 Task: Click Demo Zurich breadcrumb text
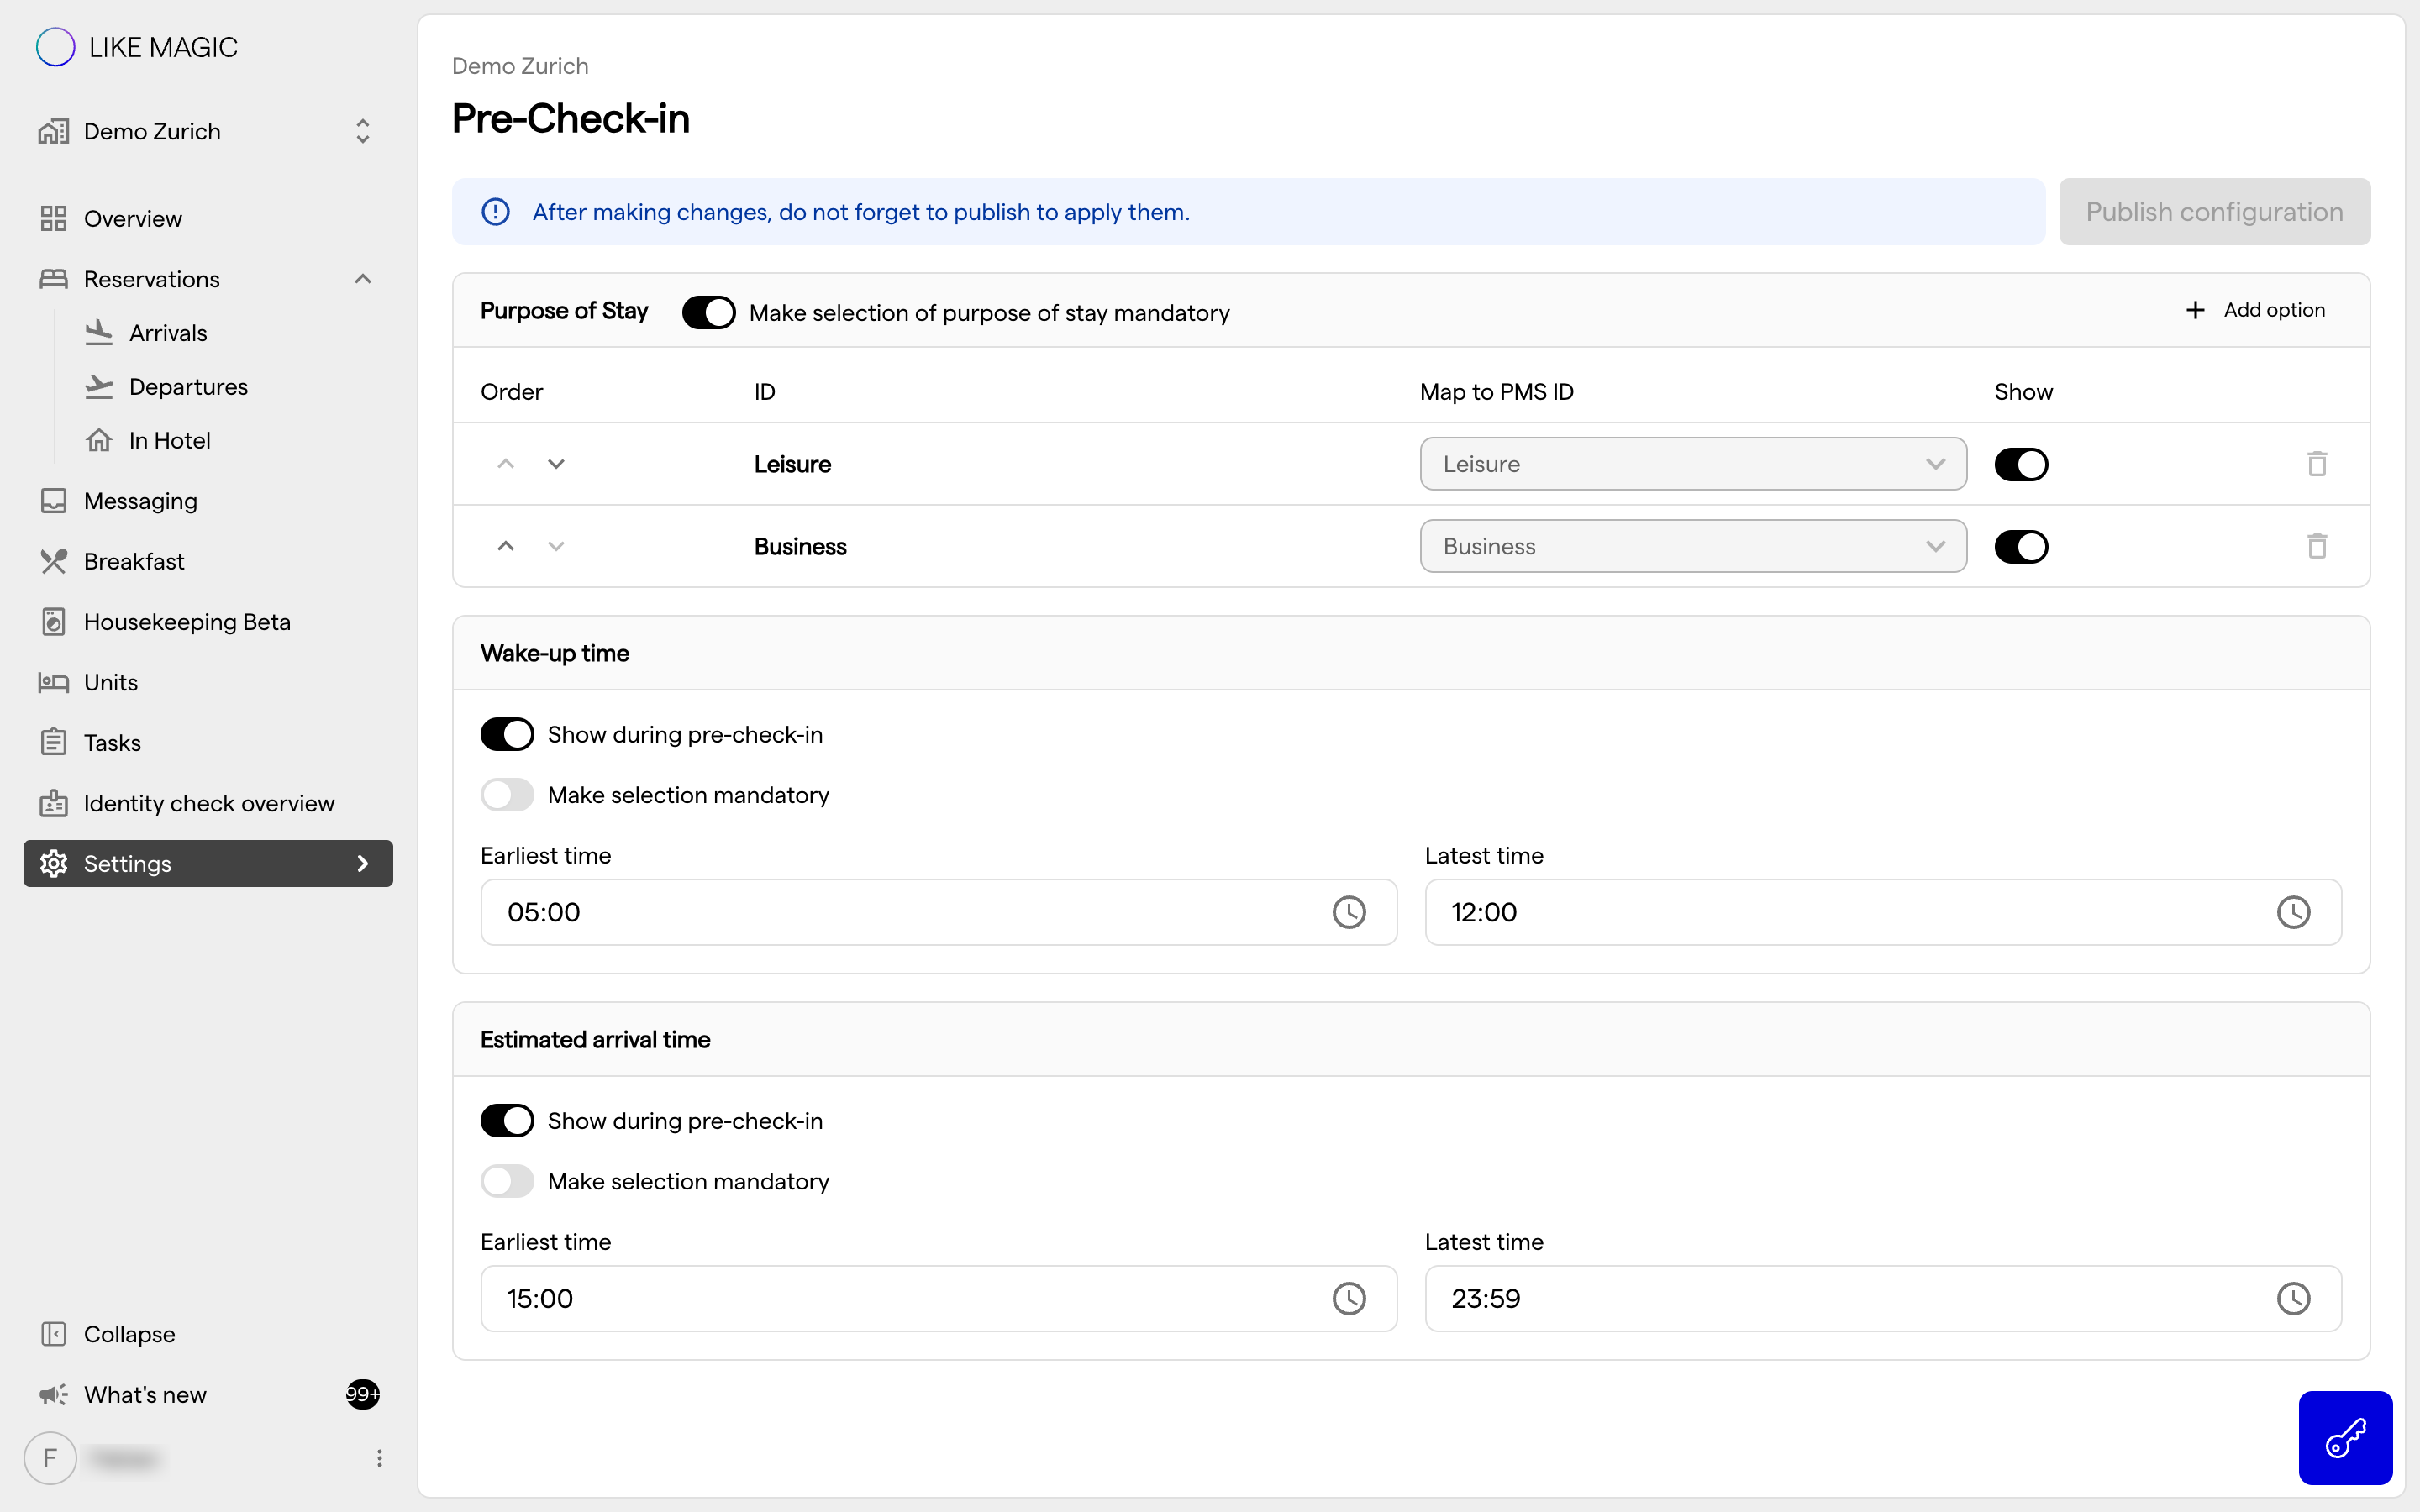tap(520, 66)
